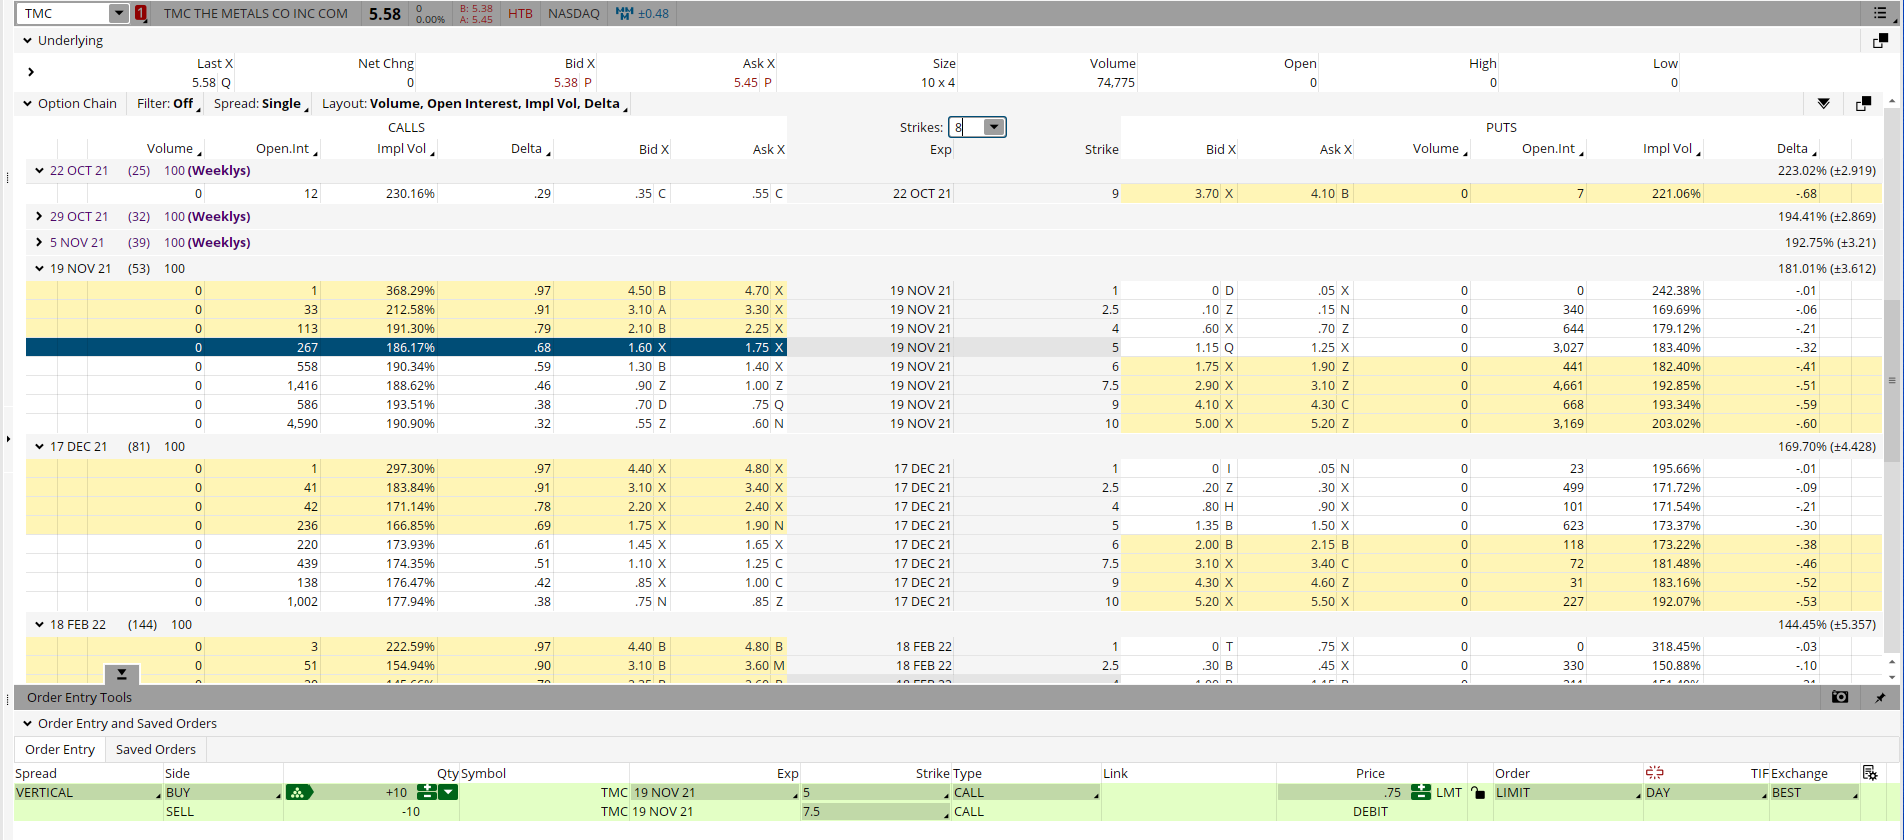Click the red alert badge next to symbol box

click(x=141, y=13)
